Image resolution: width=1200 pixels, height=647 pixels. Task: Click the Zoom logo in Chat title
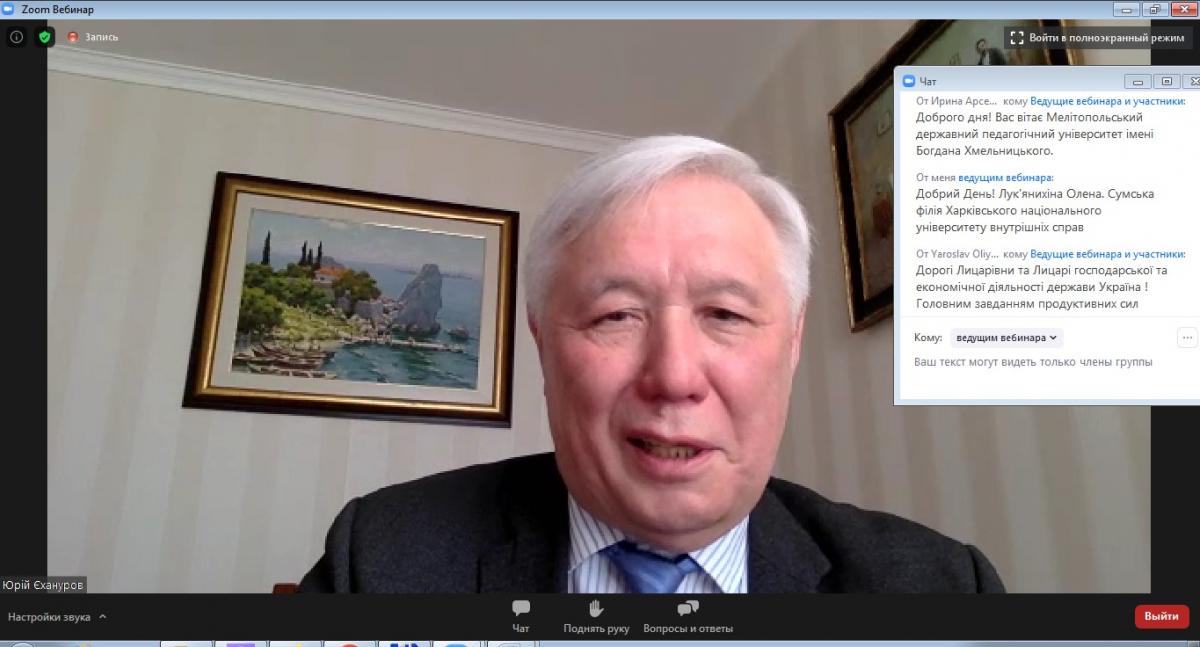(x=909, y=81)
